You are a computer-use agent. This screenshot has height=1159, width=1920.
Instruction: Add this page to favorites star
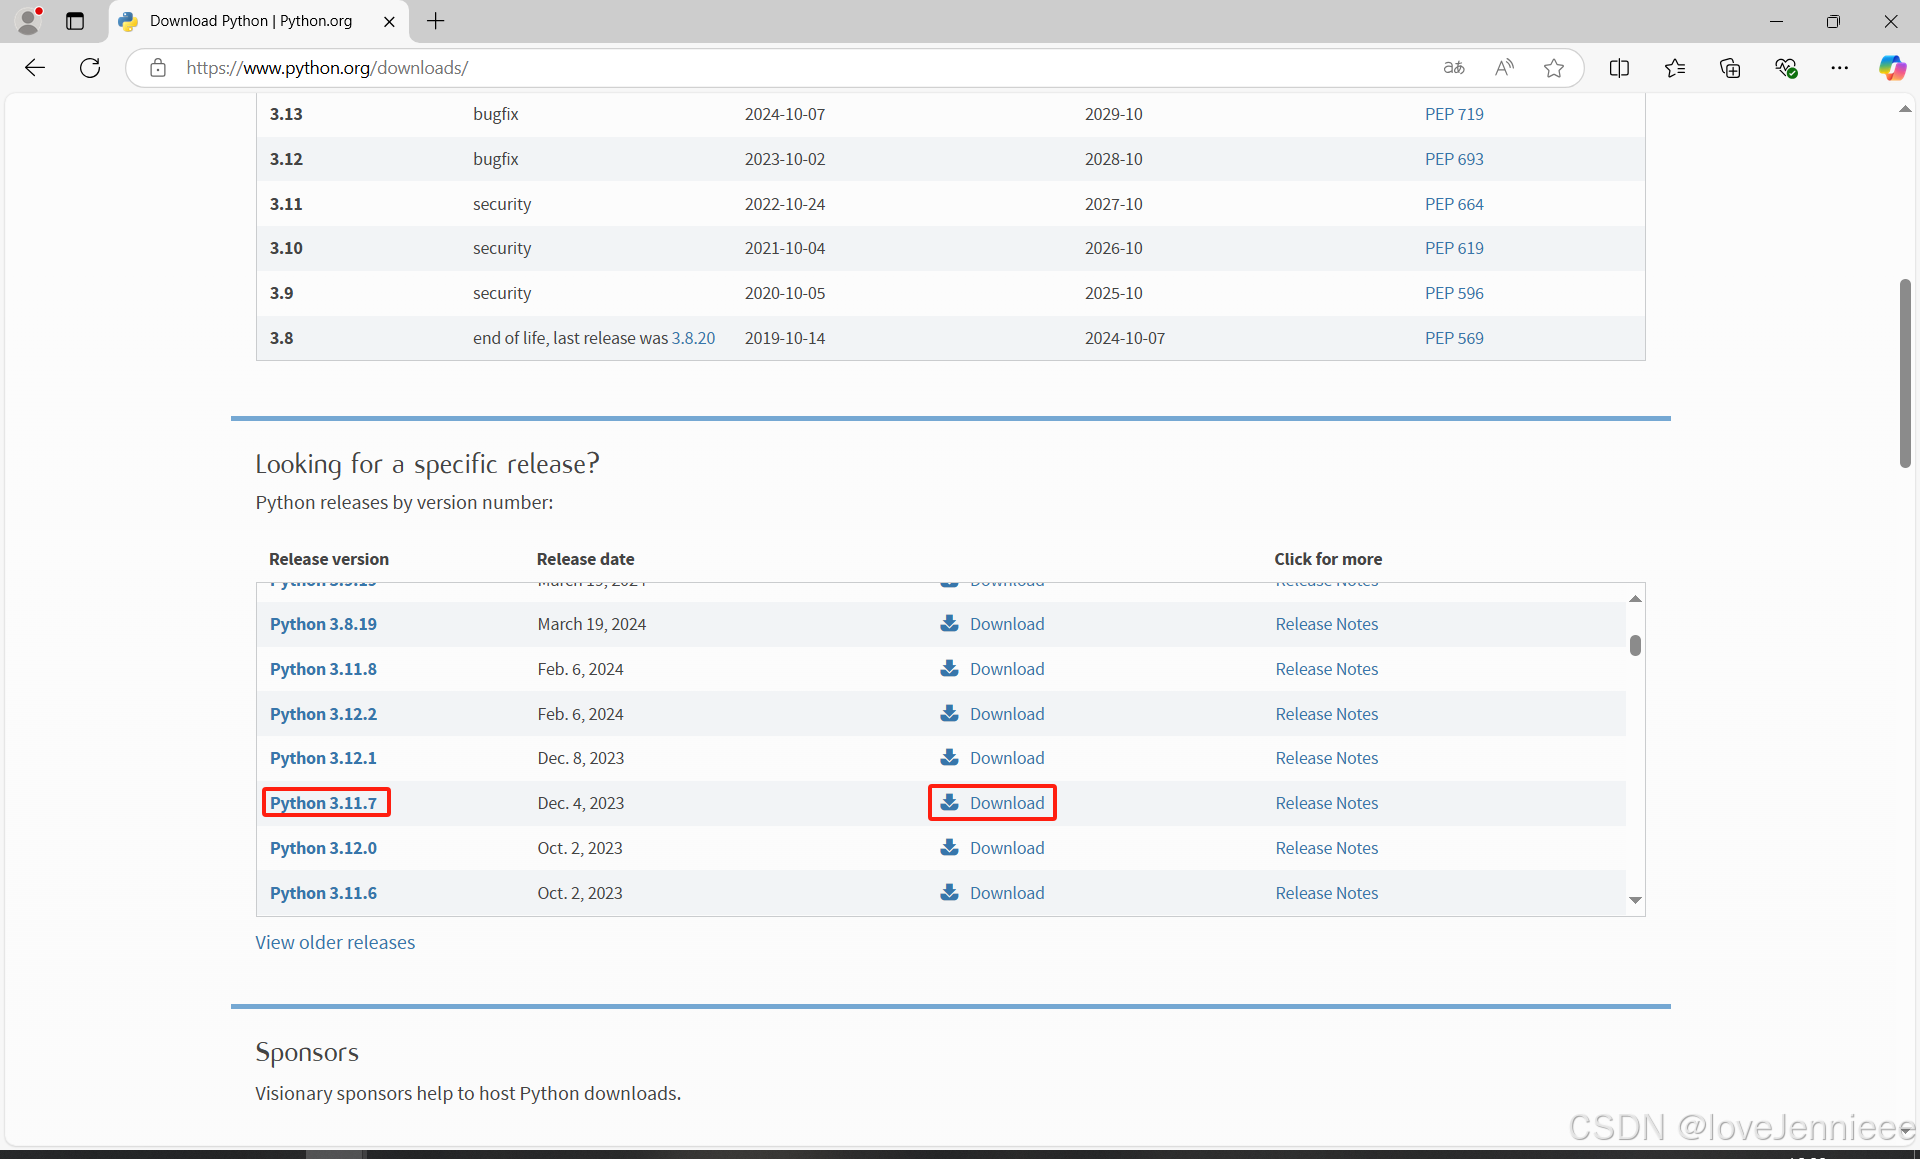[1553, 68]
